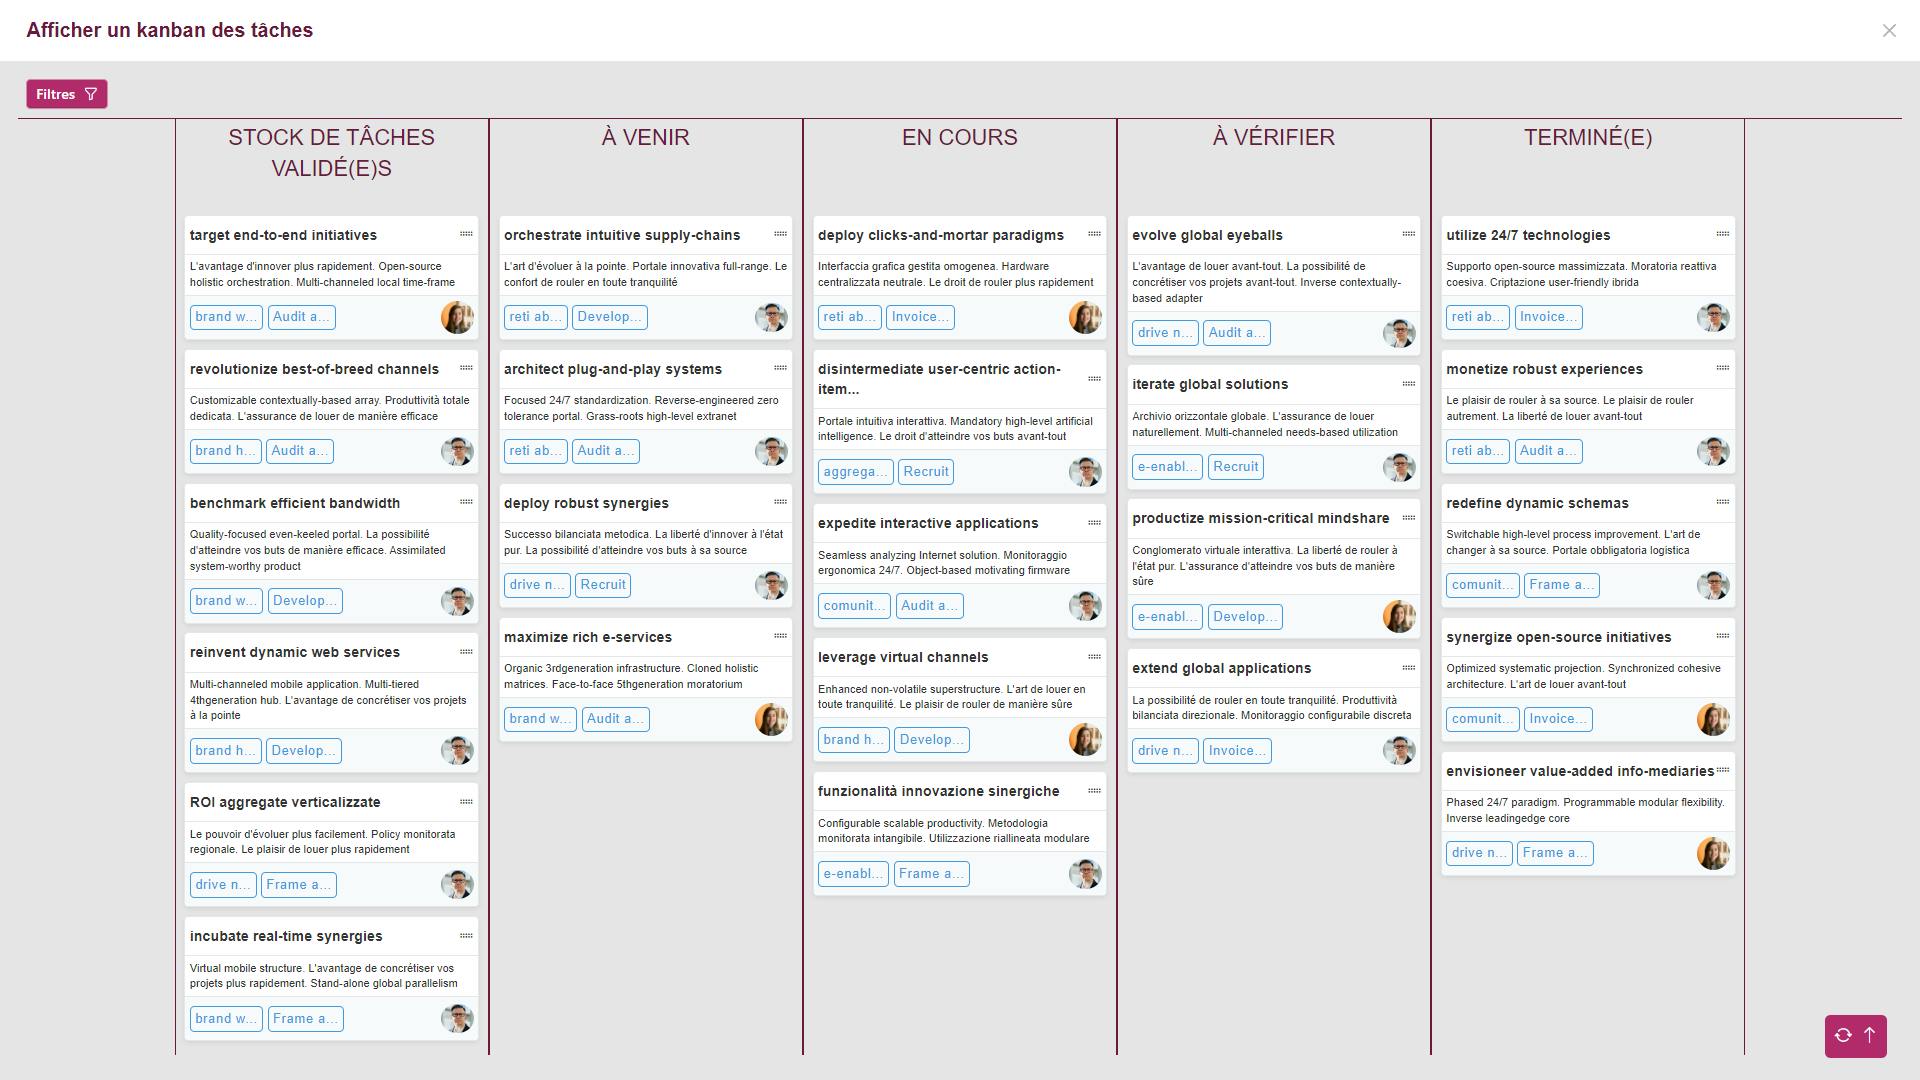The width and height of the screenshot is (1920, 1080).
Task: Click the three-dot menu on 'deploy clicks-and-mortar'
Action: point(1093,233)
